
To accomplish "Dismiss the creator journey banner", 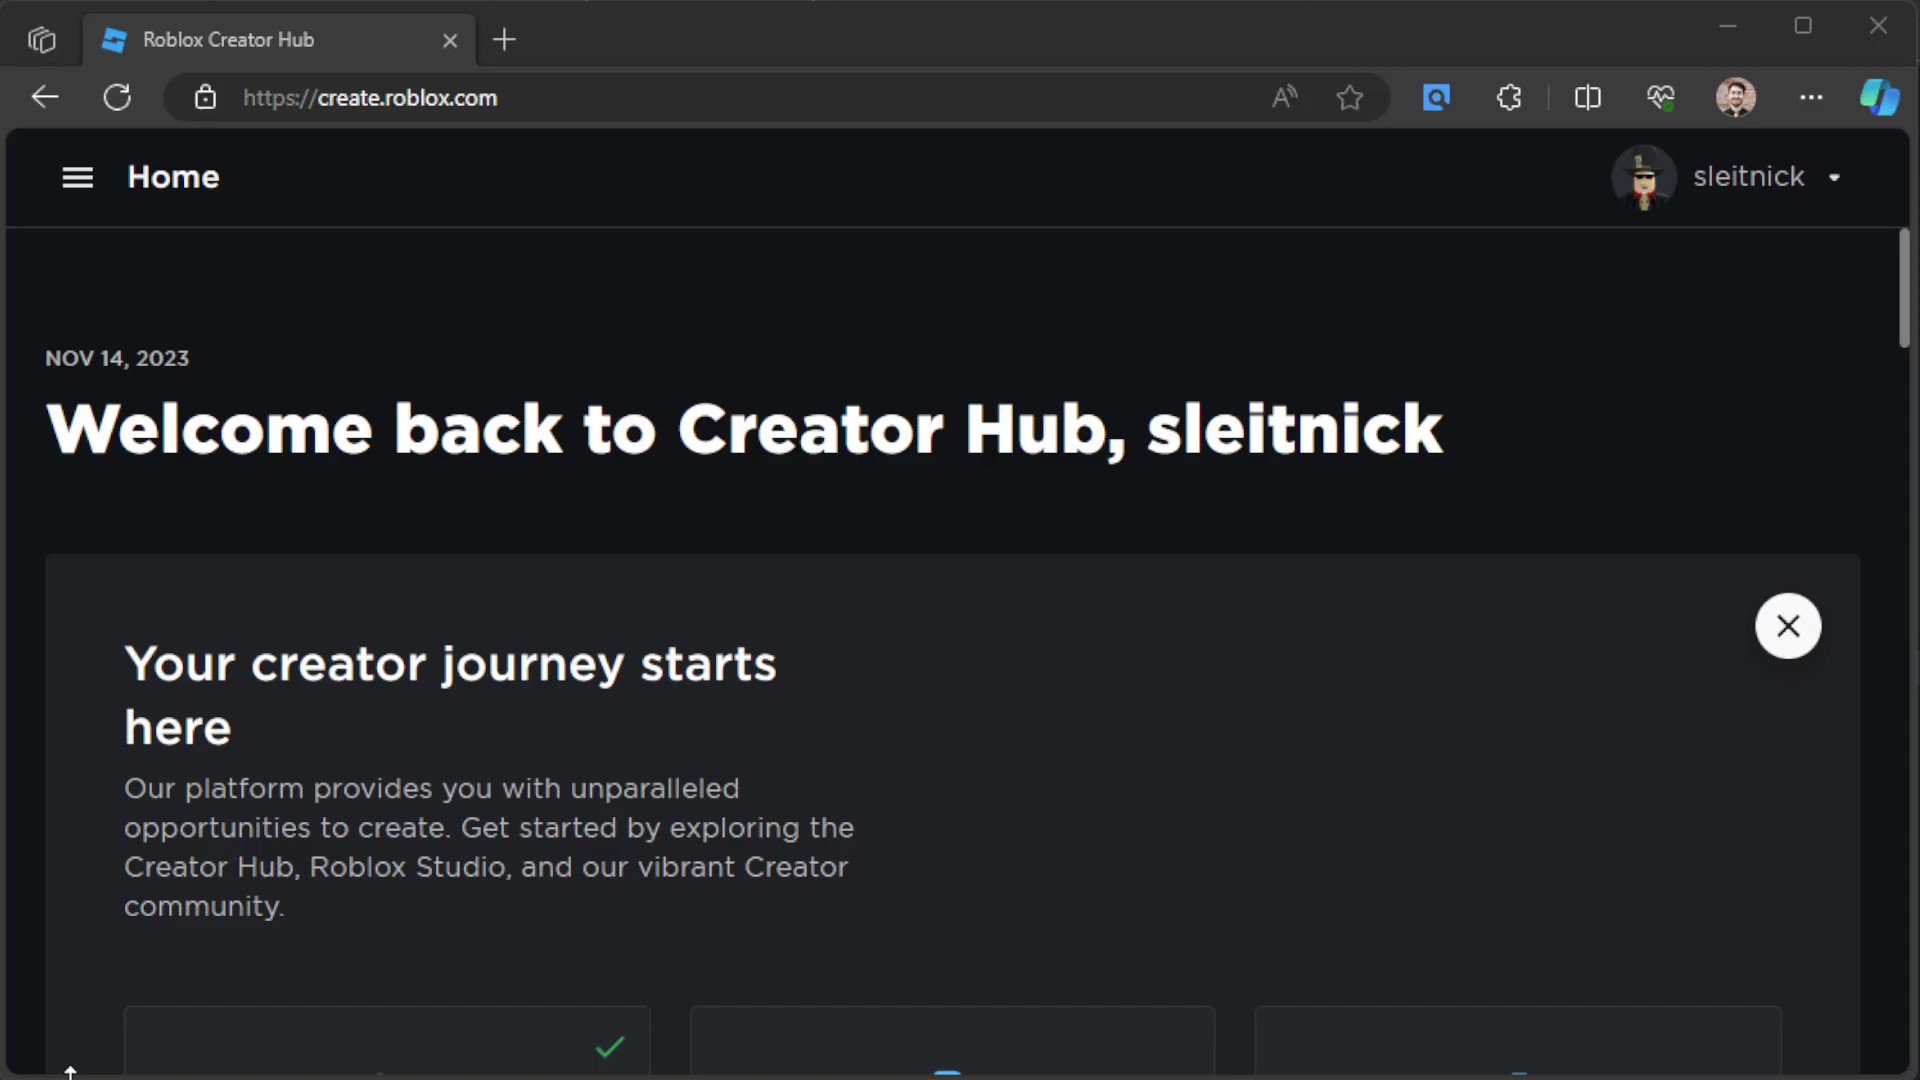I will (x=1788, y=626).
